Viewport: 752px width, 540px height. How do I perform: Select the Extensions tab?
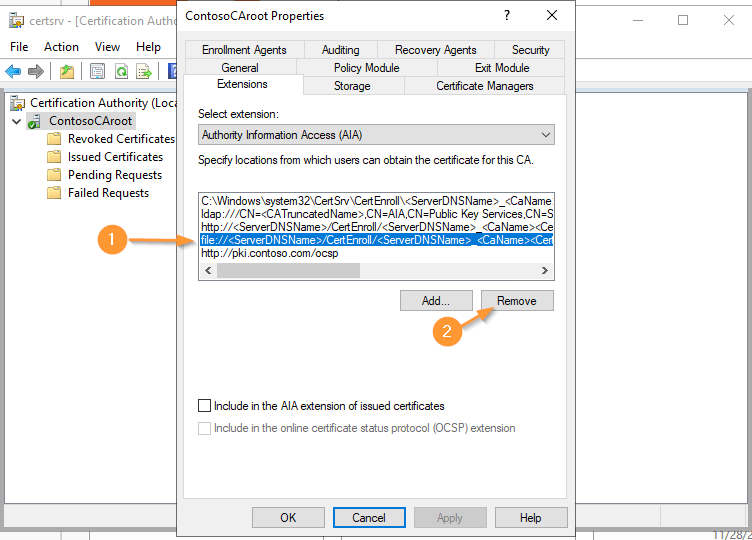pos(242,84)
